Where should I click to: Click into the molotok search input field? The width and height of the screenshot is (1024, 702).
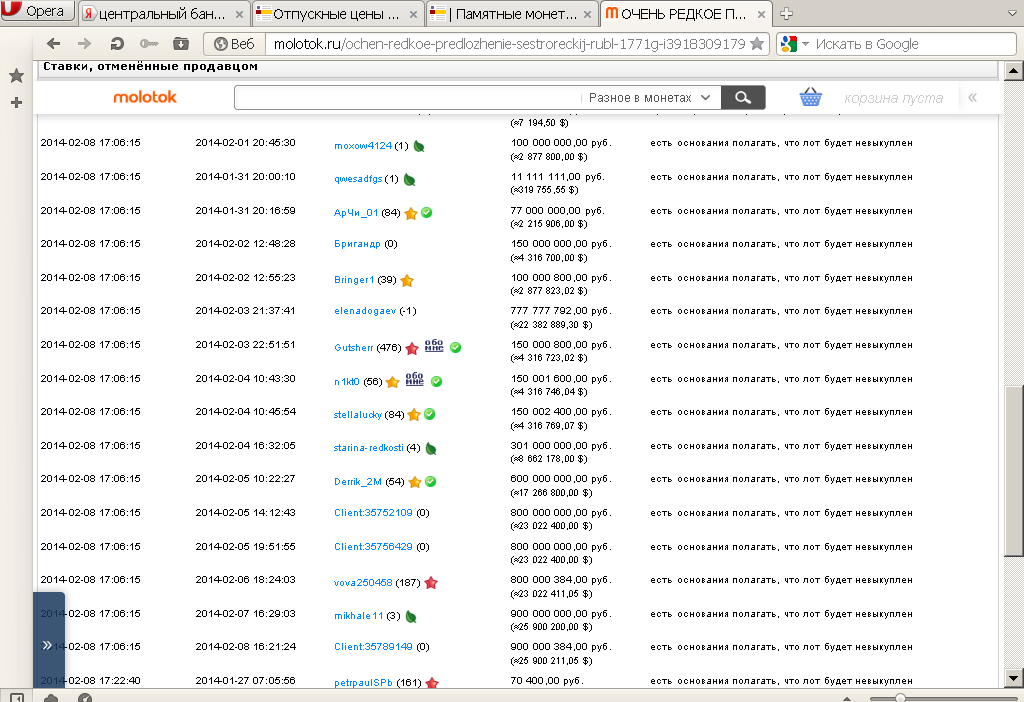click(406, 98)
